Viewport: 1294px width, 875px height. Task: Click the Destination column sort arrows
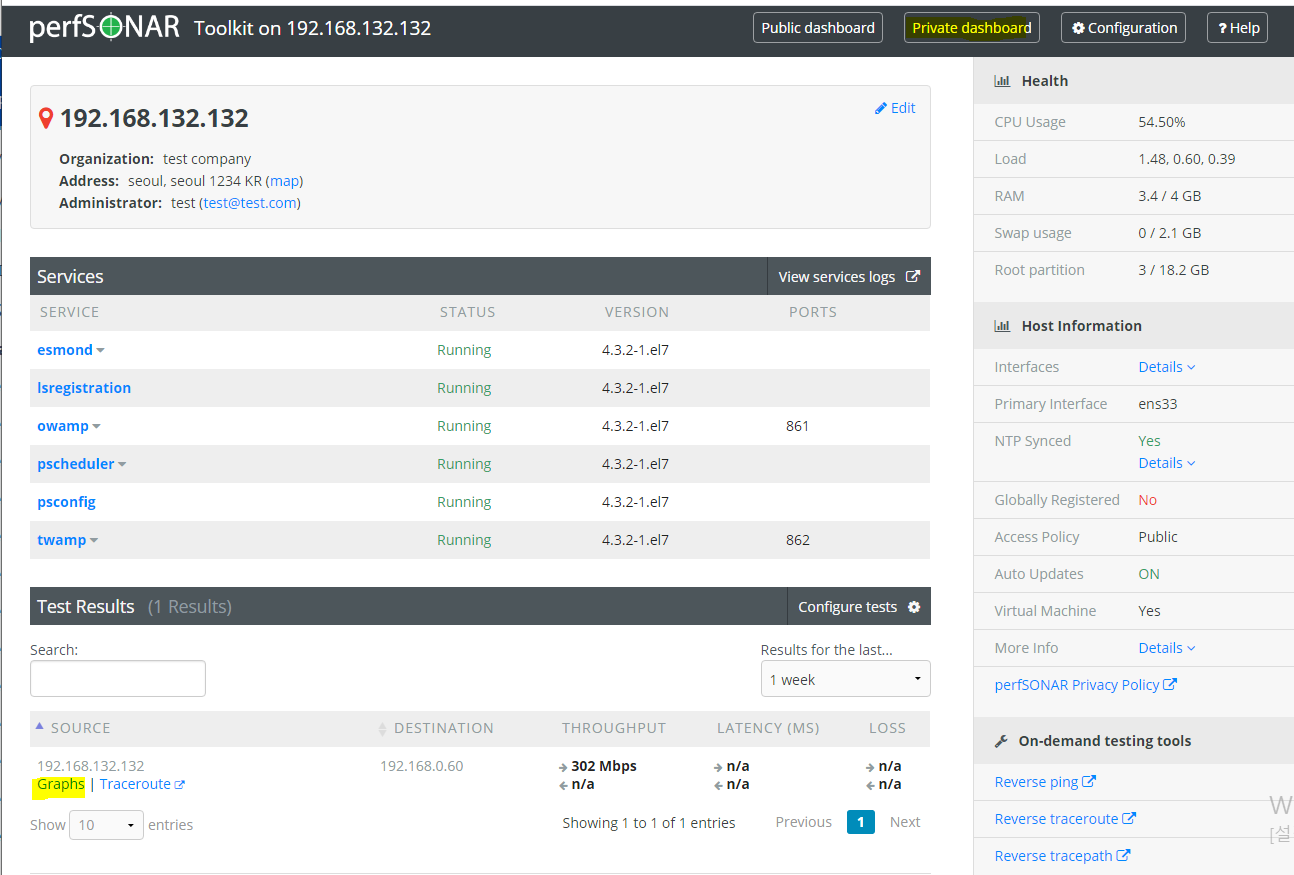(382, 729)
